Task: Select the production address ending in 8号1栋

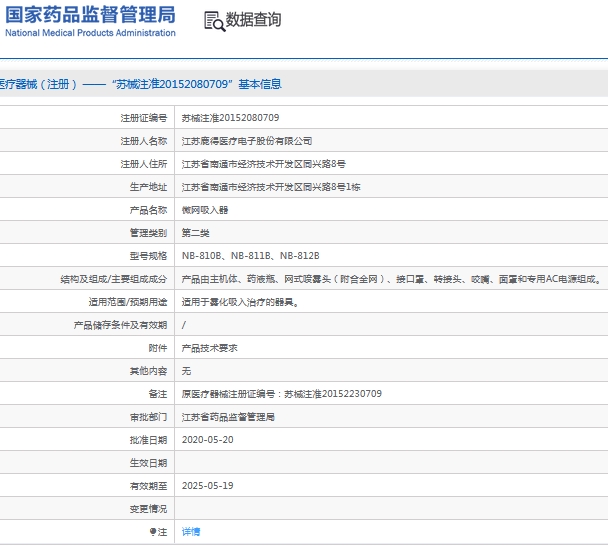Action: [271, 187]
